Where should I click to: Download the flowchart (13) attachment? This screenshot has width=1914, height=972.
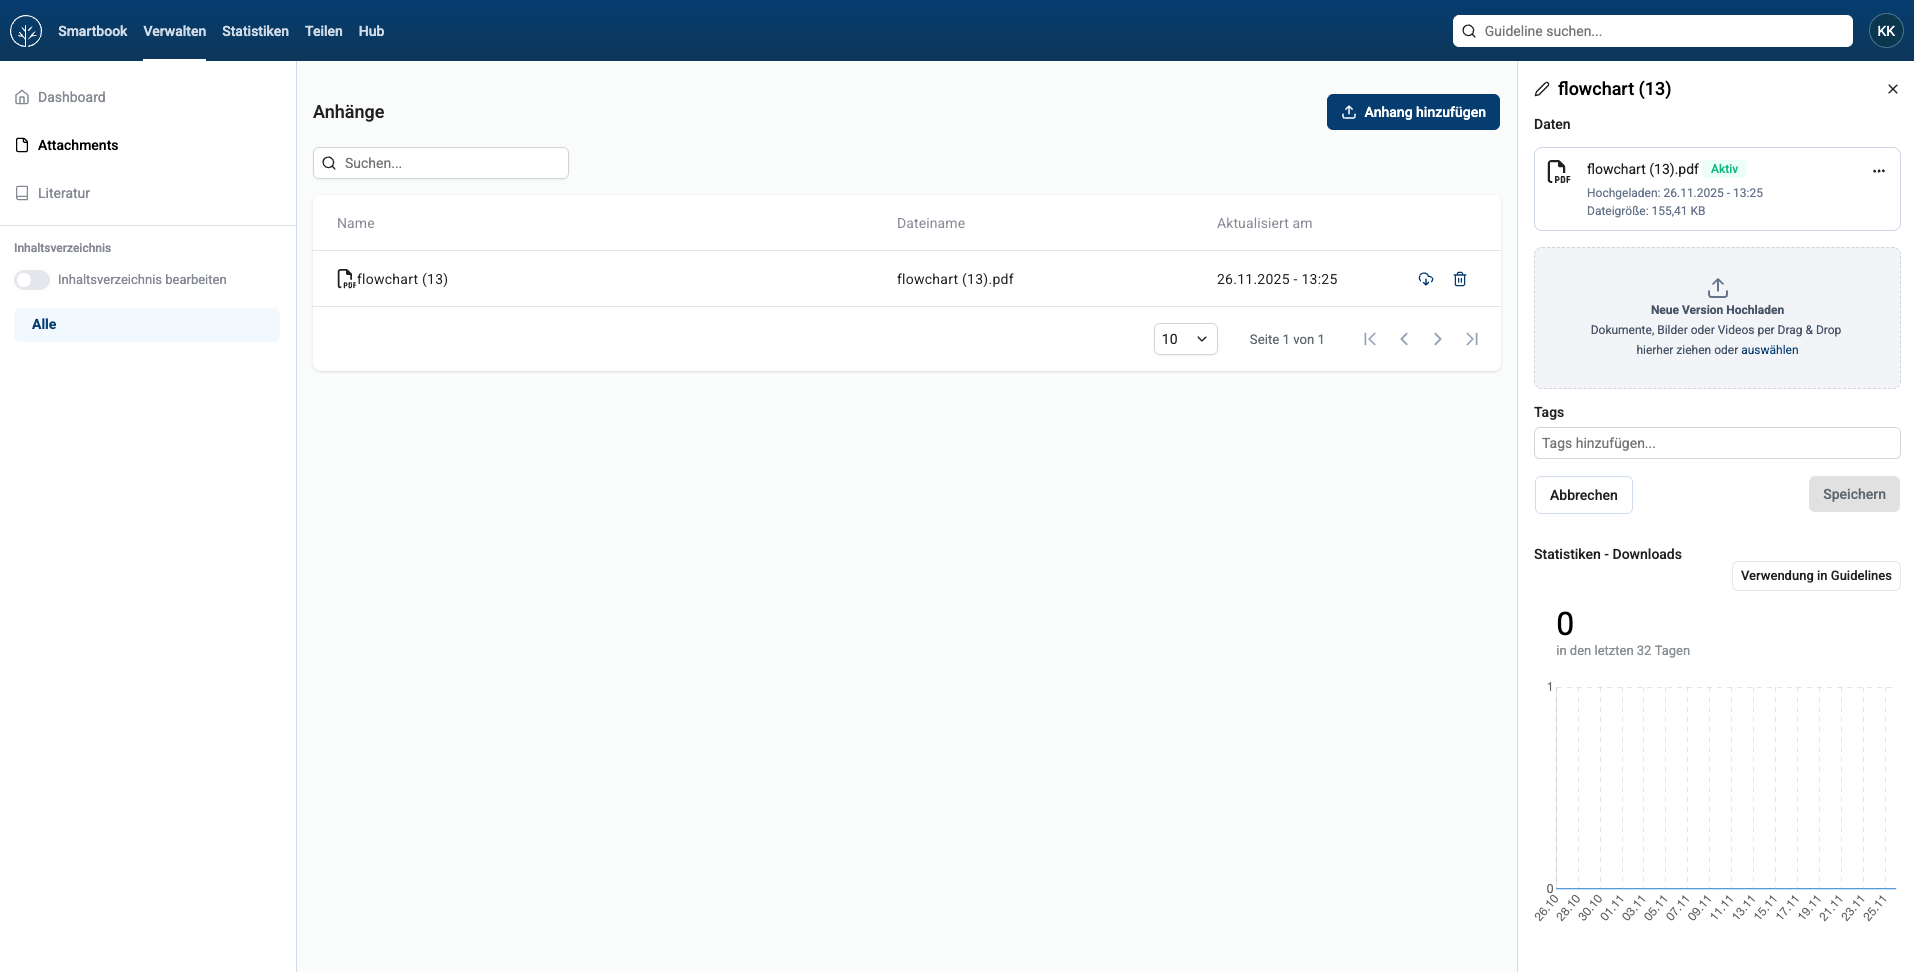pos(1426,279)
